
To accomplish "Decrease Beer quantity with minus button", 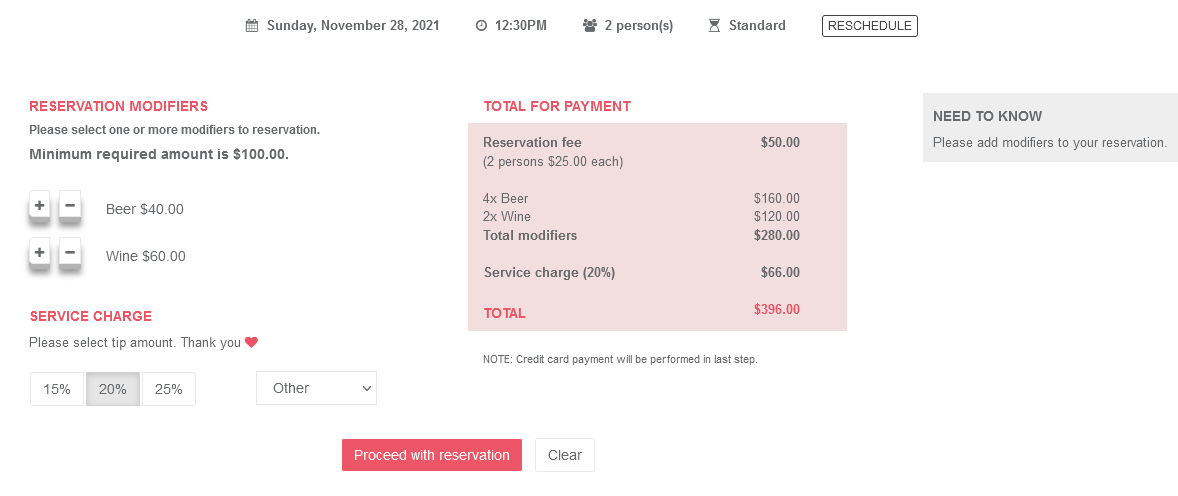I will (x=70, y=205).
